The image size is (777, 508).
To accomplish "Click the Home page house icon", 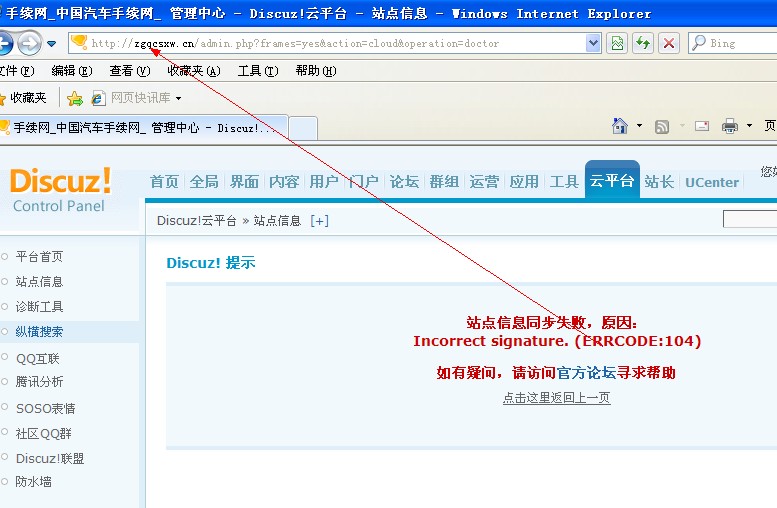I will (620, 126).
